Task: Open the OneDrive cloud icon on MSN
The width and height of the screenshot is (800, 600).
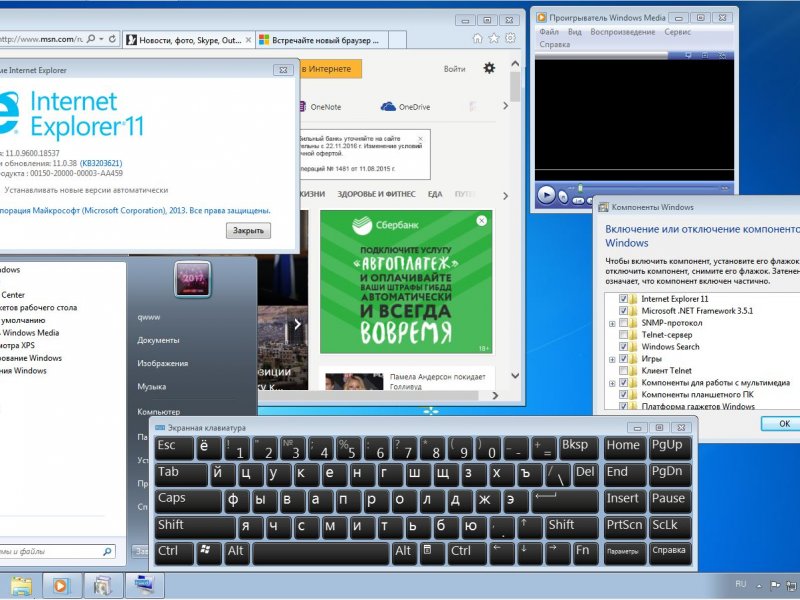Action: [x=388, y=106]
